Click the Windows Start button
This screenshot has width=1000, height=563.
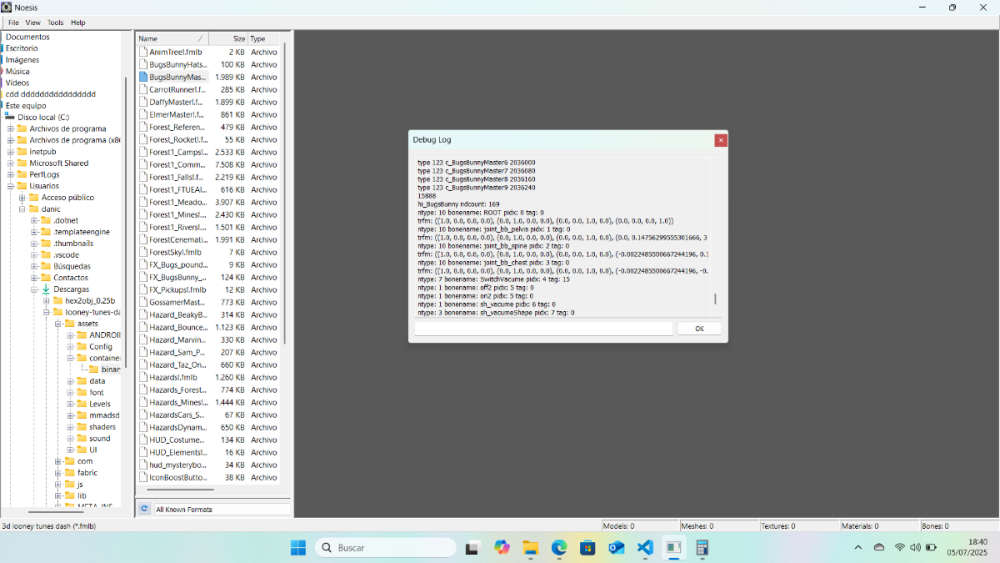coord(298,547)
